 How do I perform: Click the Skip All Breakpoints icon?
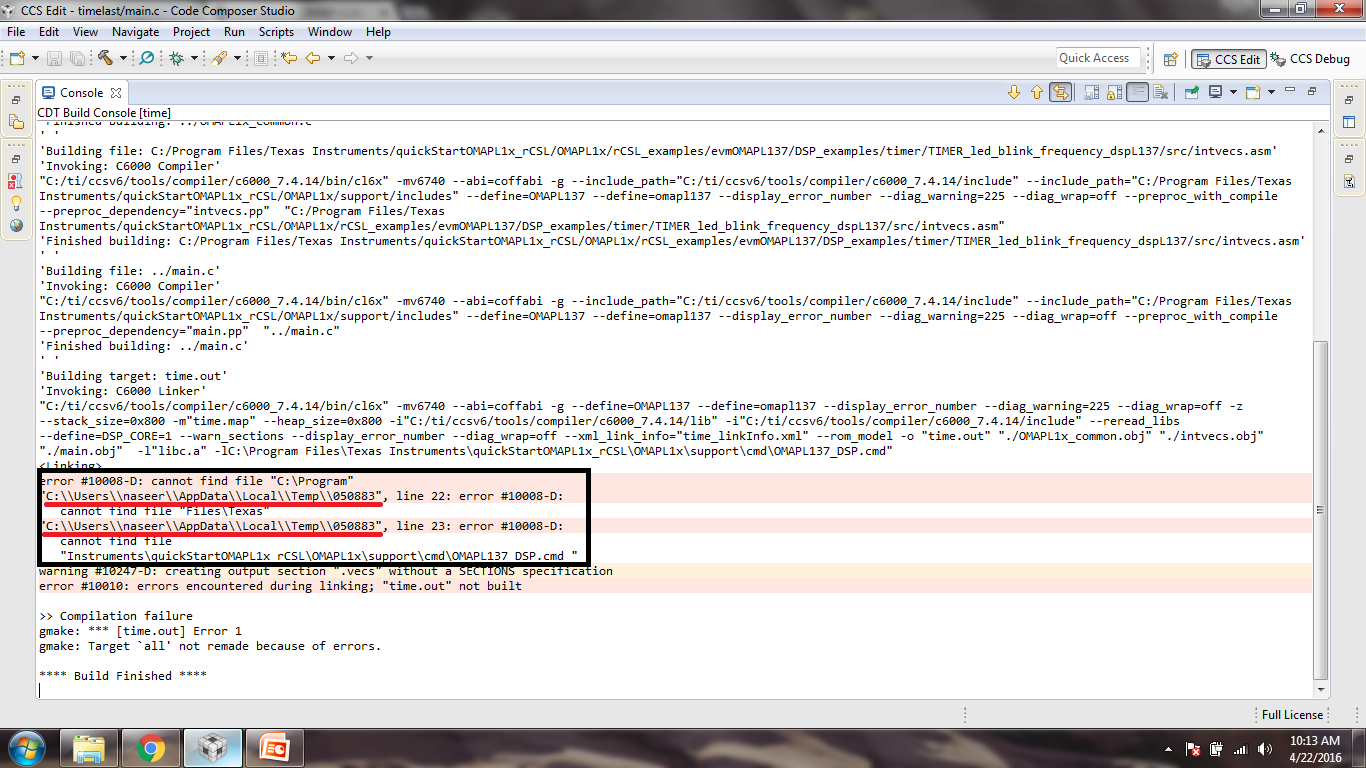pyautogui.click(x=146, y=59)
